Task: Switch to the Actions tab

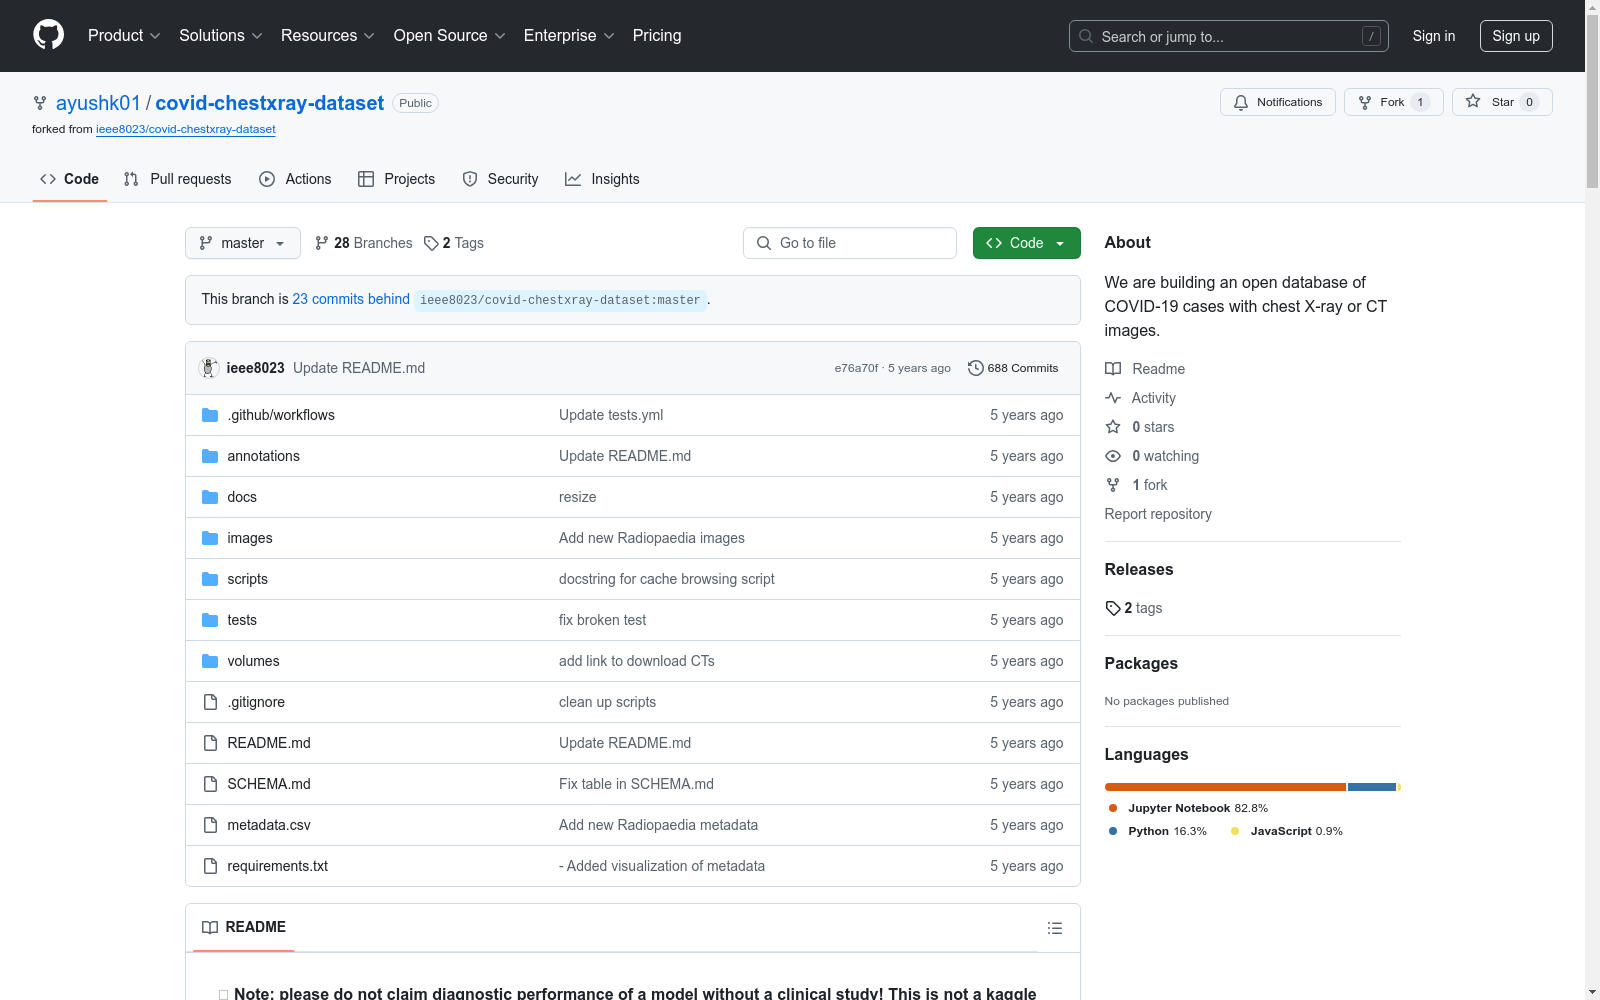Action: point(295,179)
